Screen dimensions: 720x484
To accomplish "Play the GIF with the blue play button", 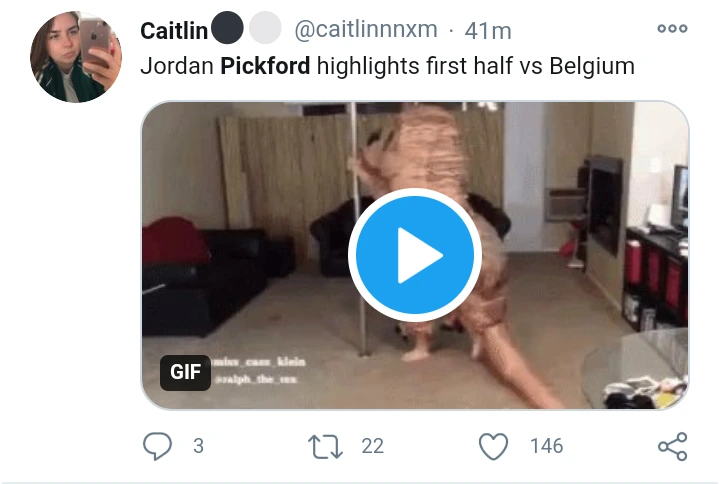I will pos(415,255).
